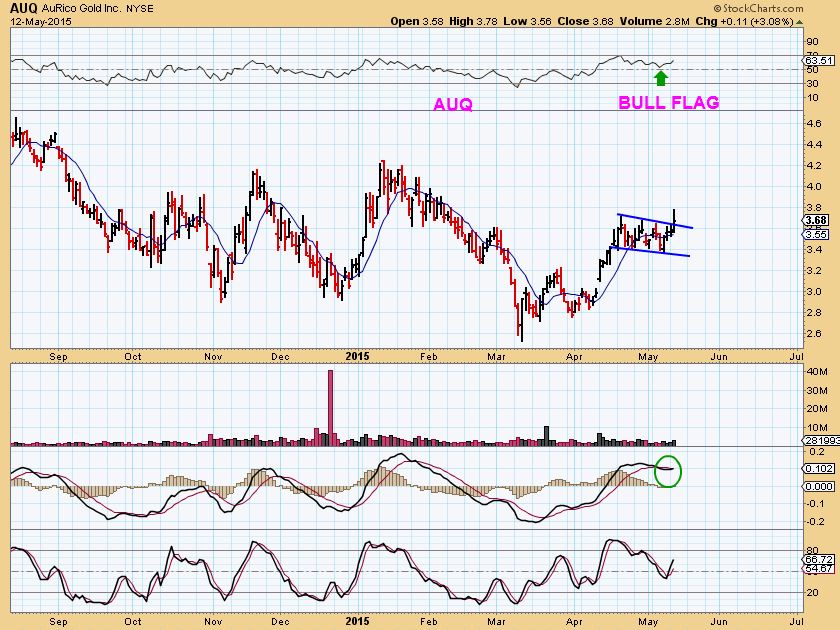
Task: Click the 2.6 price axis label
Action: tap(815, 334)
